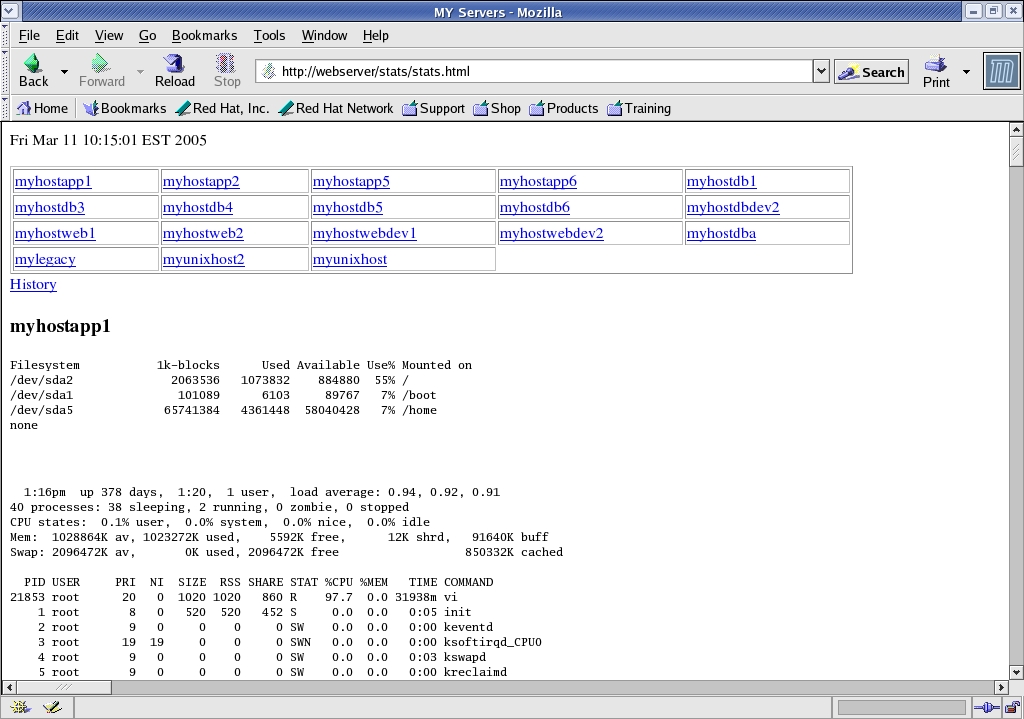Click the Mozilla throbber logo

click(999, 70)
